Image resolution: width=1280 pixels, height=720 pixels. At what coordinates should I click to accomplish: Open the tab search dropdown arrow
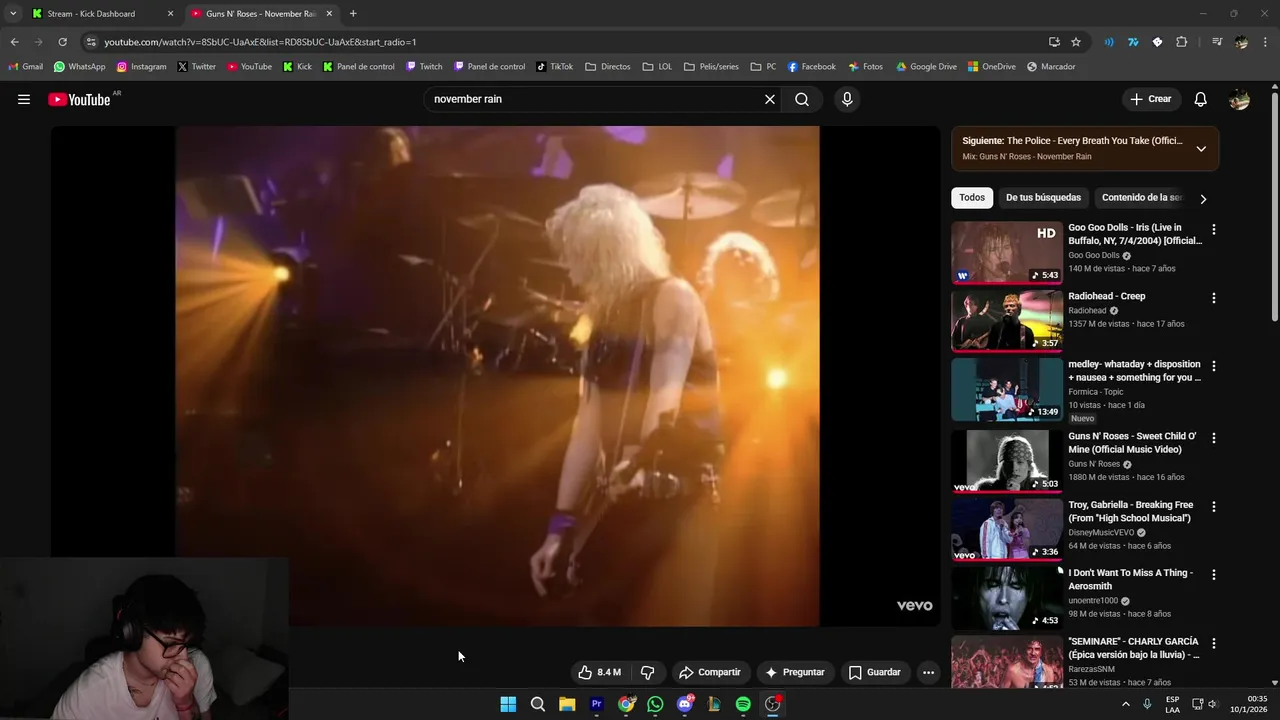(x=13, y=14)
